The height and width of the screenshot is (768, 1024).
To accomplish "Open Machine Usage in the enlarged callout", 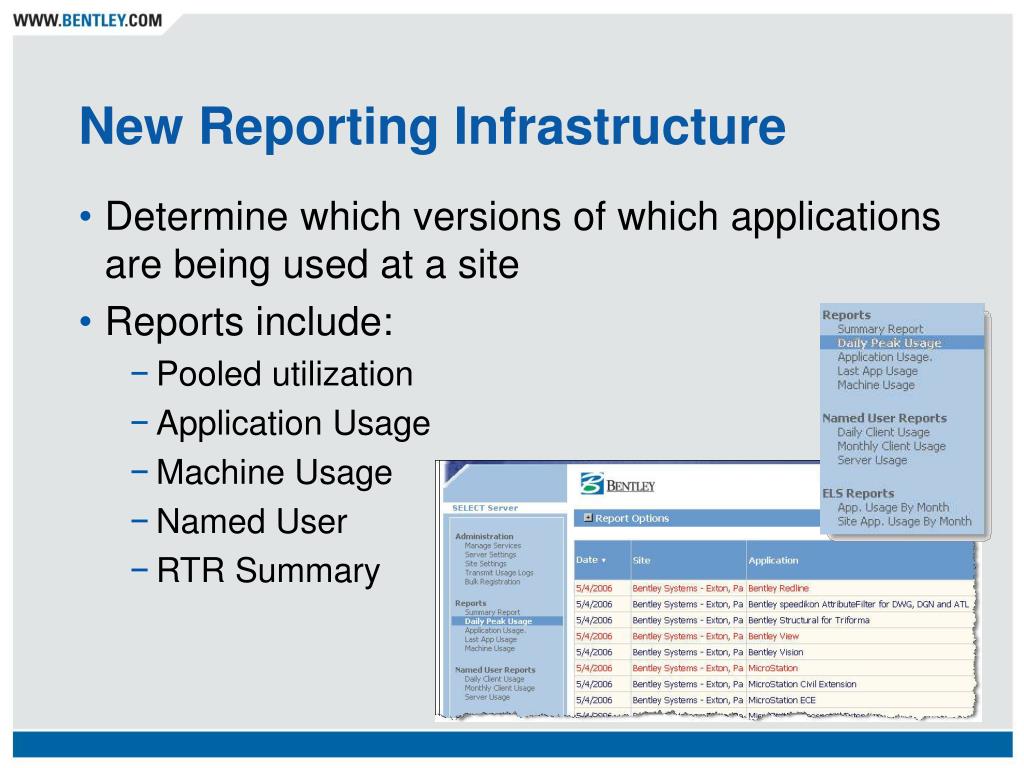I will [876, 385].
